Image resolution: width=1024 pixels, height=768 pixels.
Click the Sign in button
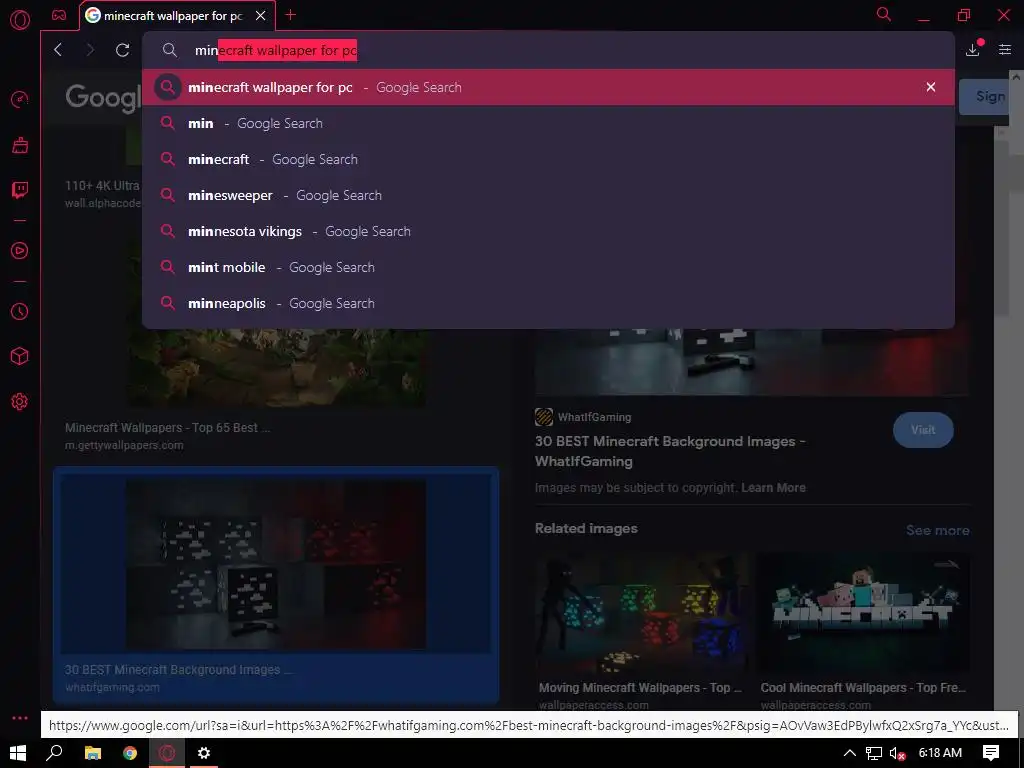pyautogui.click(x=986, y=97)
